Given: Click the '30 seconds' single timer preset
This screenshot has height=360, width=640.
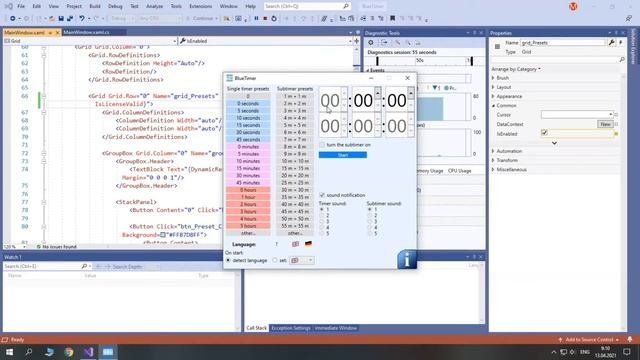Looking at the screenshot, I should 248,132.
